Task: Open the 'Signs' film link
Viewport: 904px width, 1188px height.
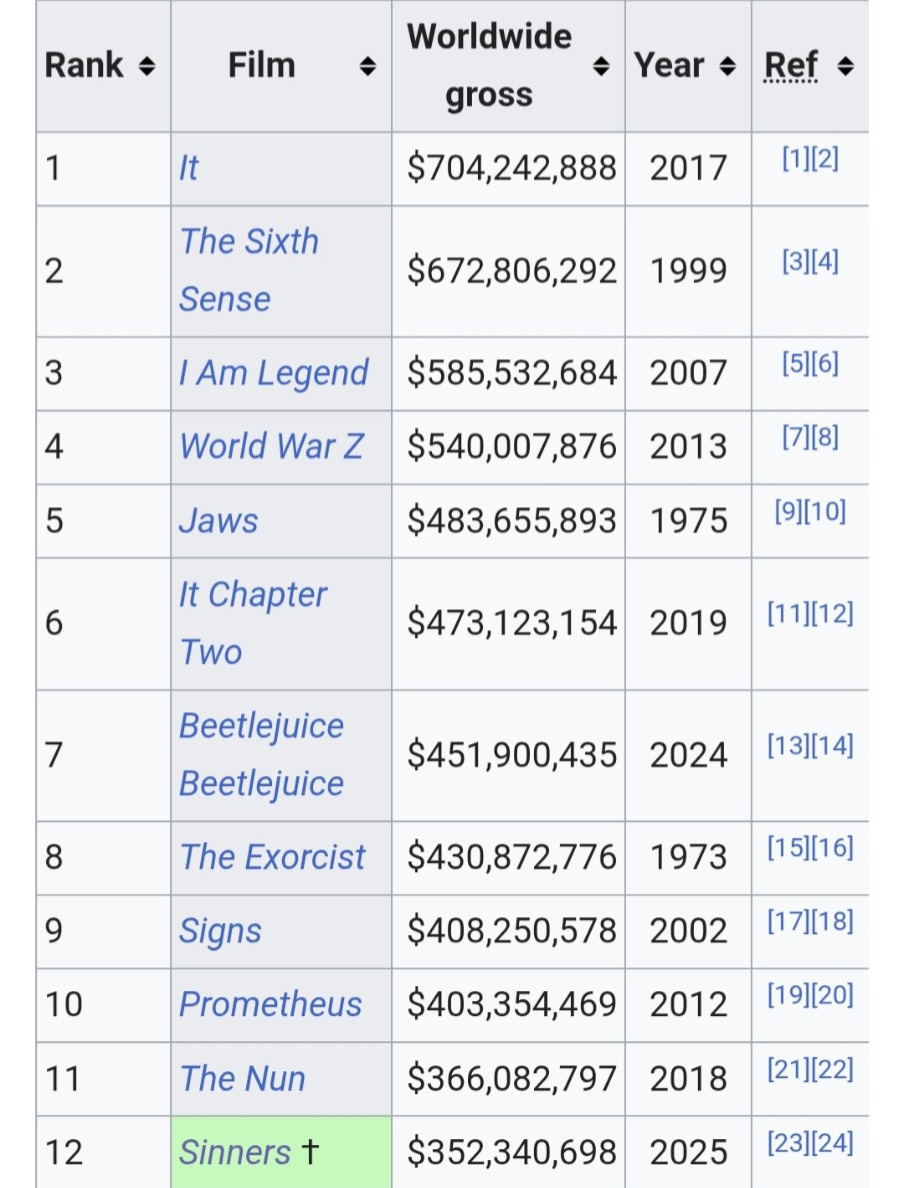Action: tap(220, 931)
